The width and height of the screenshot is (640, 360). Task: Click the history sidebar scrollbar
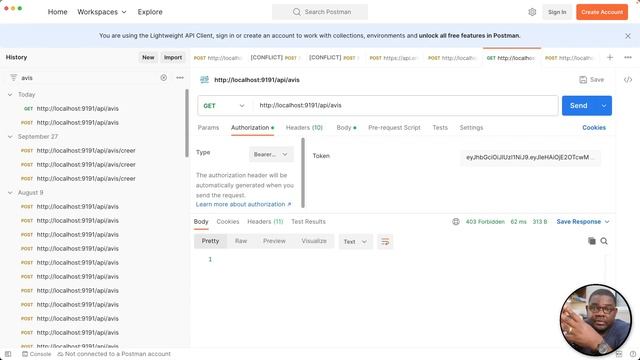coord(187,122)
